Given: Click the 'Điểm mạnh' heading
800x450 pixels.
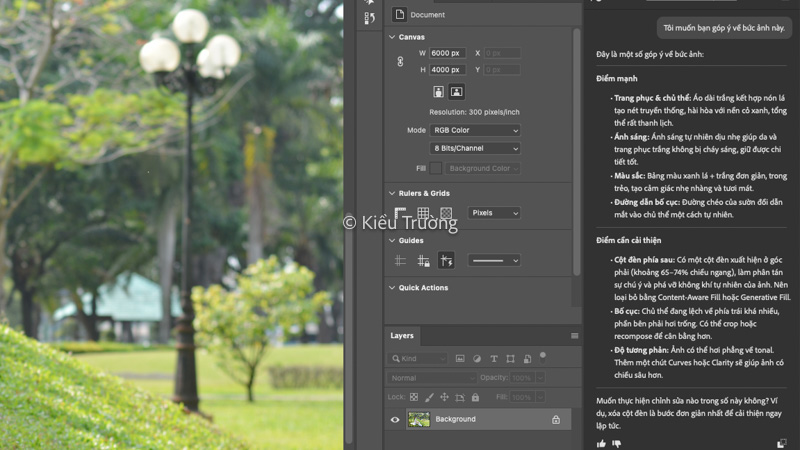Looking at the screenshot, I should (616, 79).
